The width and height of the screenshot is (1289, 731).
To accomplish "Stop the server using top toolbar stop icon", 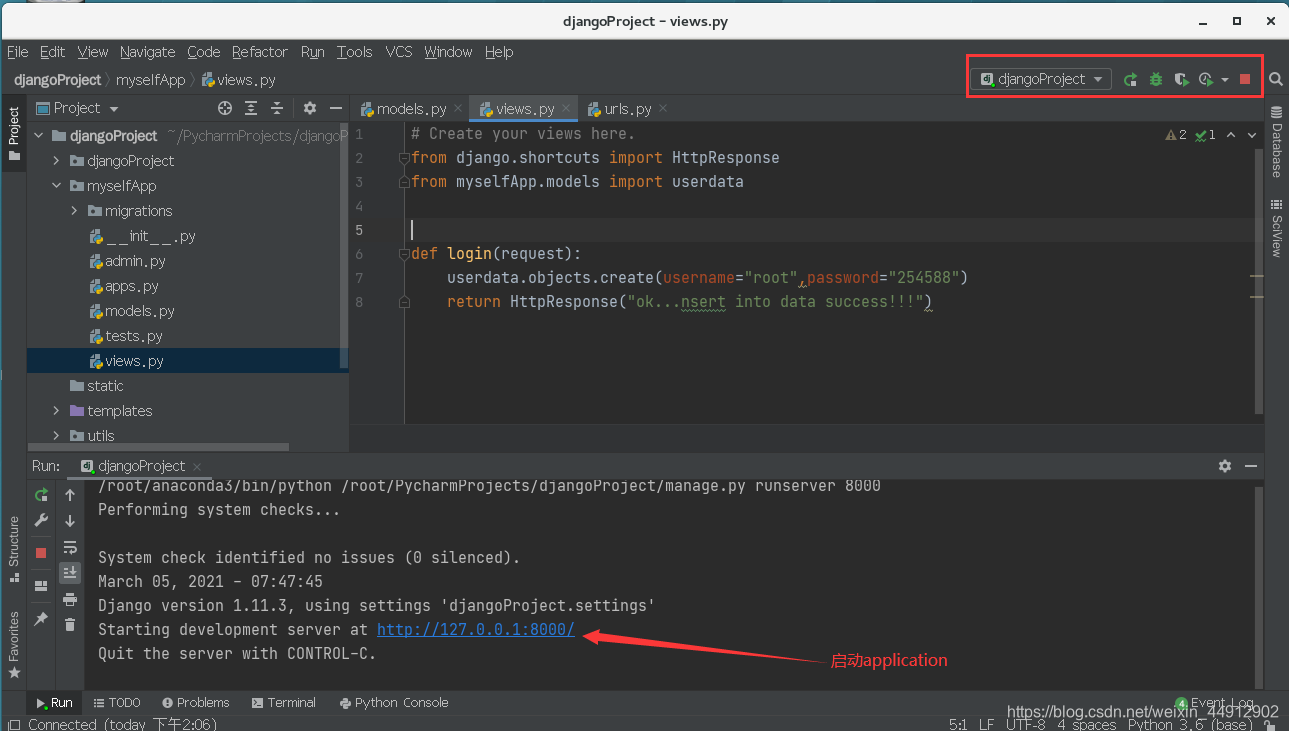I will [x=1245, y=79].
